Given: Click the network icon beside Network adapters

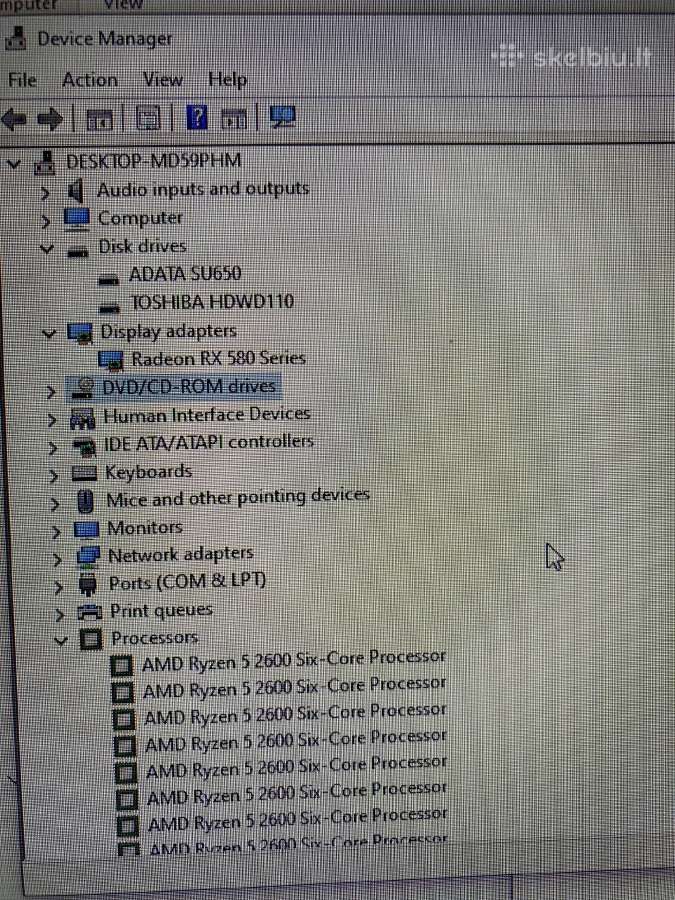Looking at the screenshot, I should point(88,556).
